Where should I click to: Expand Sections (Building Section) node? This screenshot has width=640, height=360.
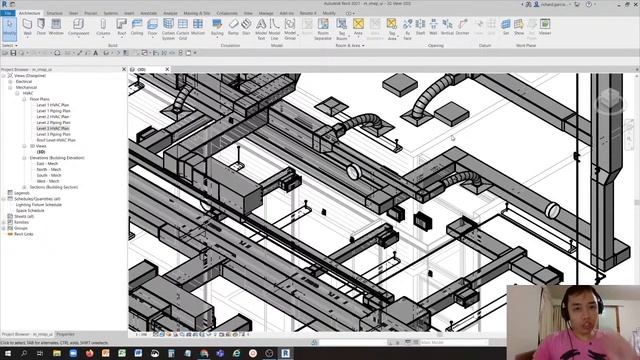pyautogui.click(x=24, y=187)
